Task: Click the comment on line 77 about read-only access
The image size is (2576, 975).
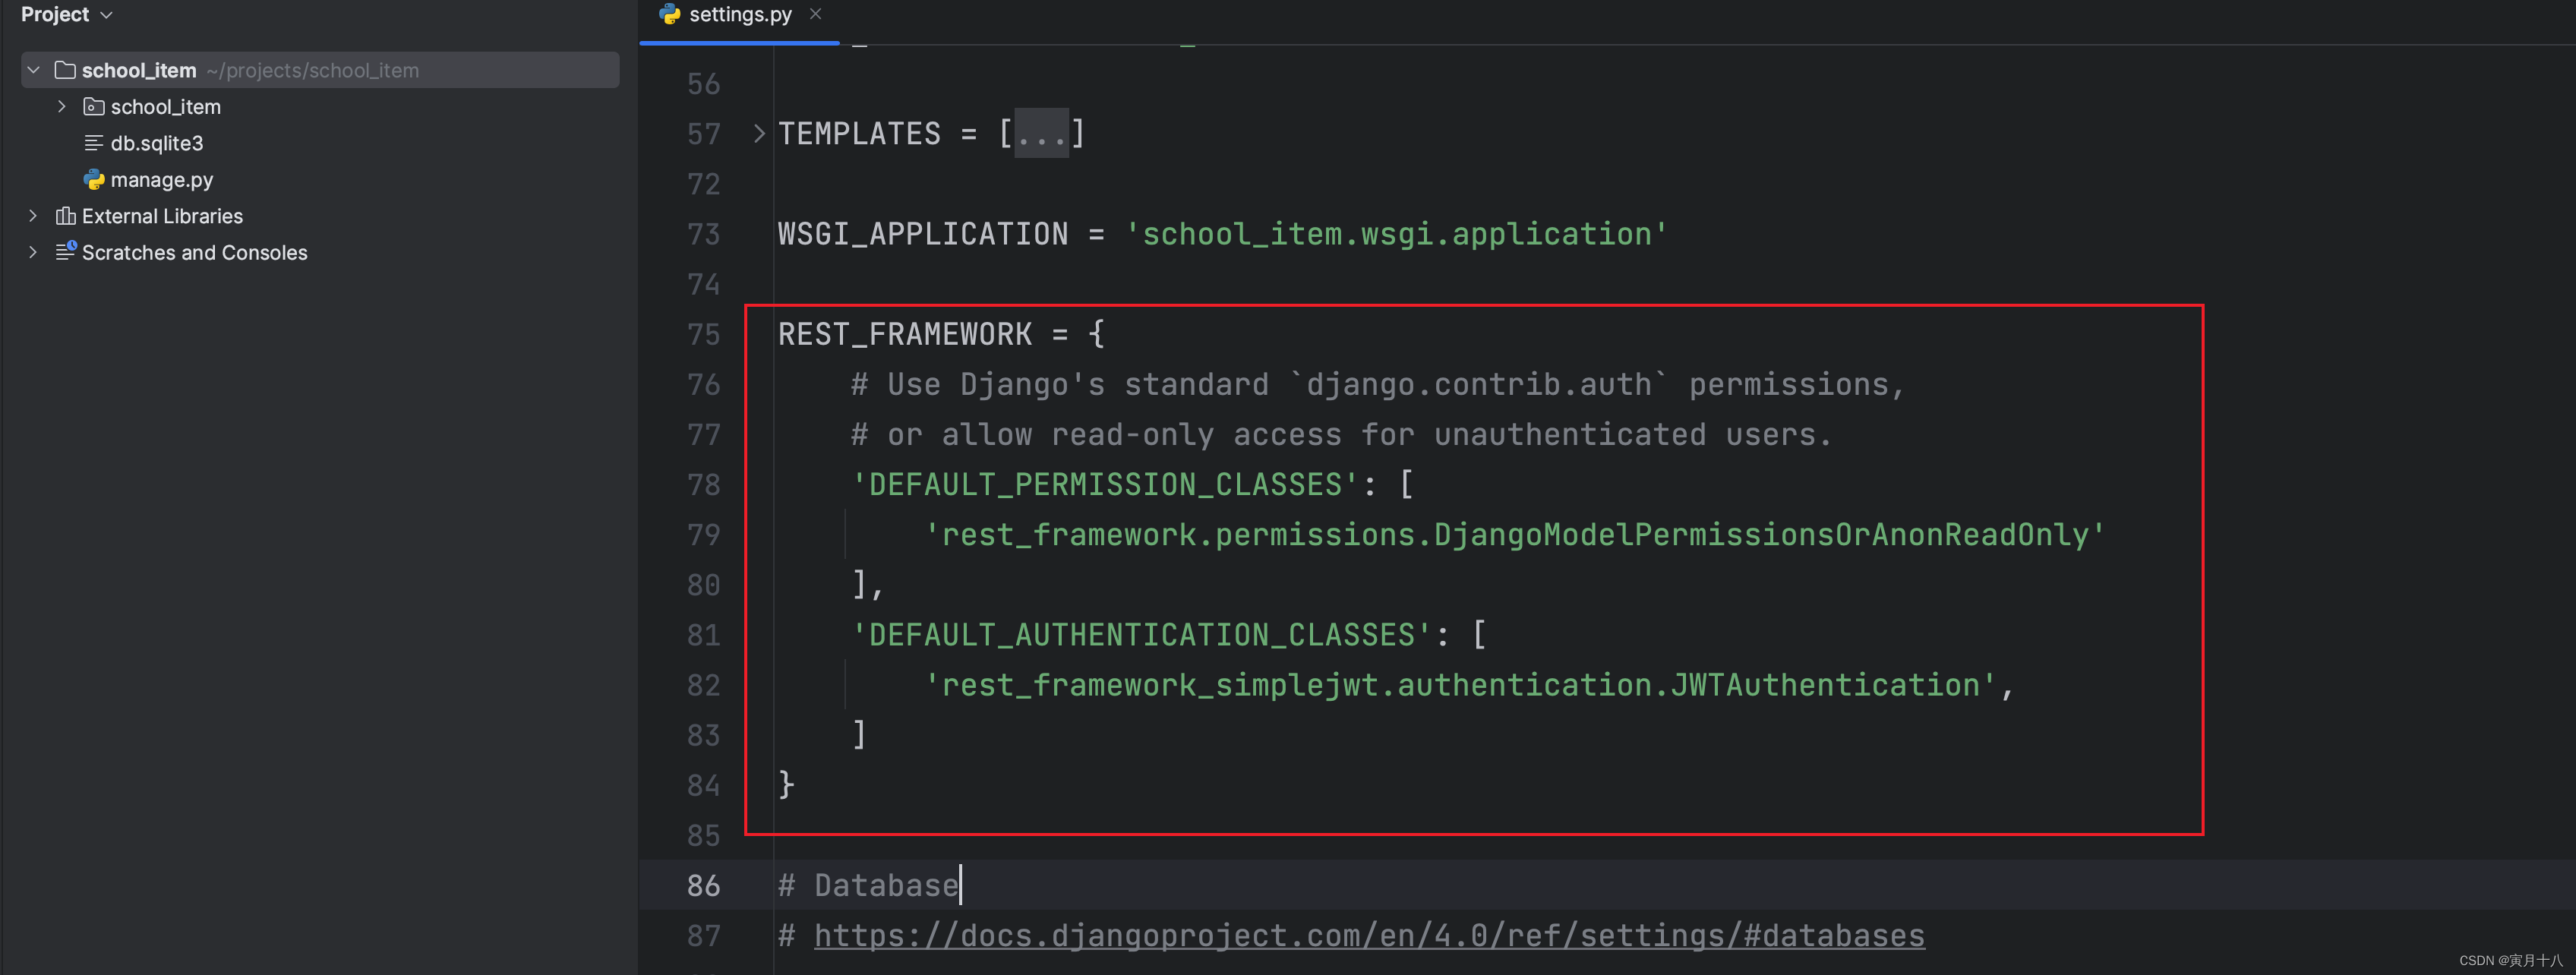Action: coord(1341,435)
